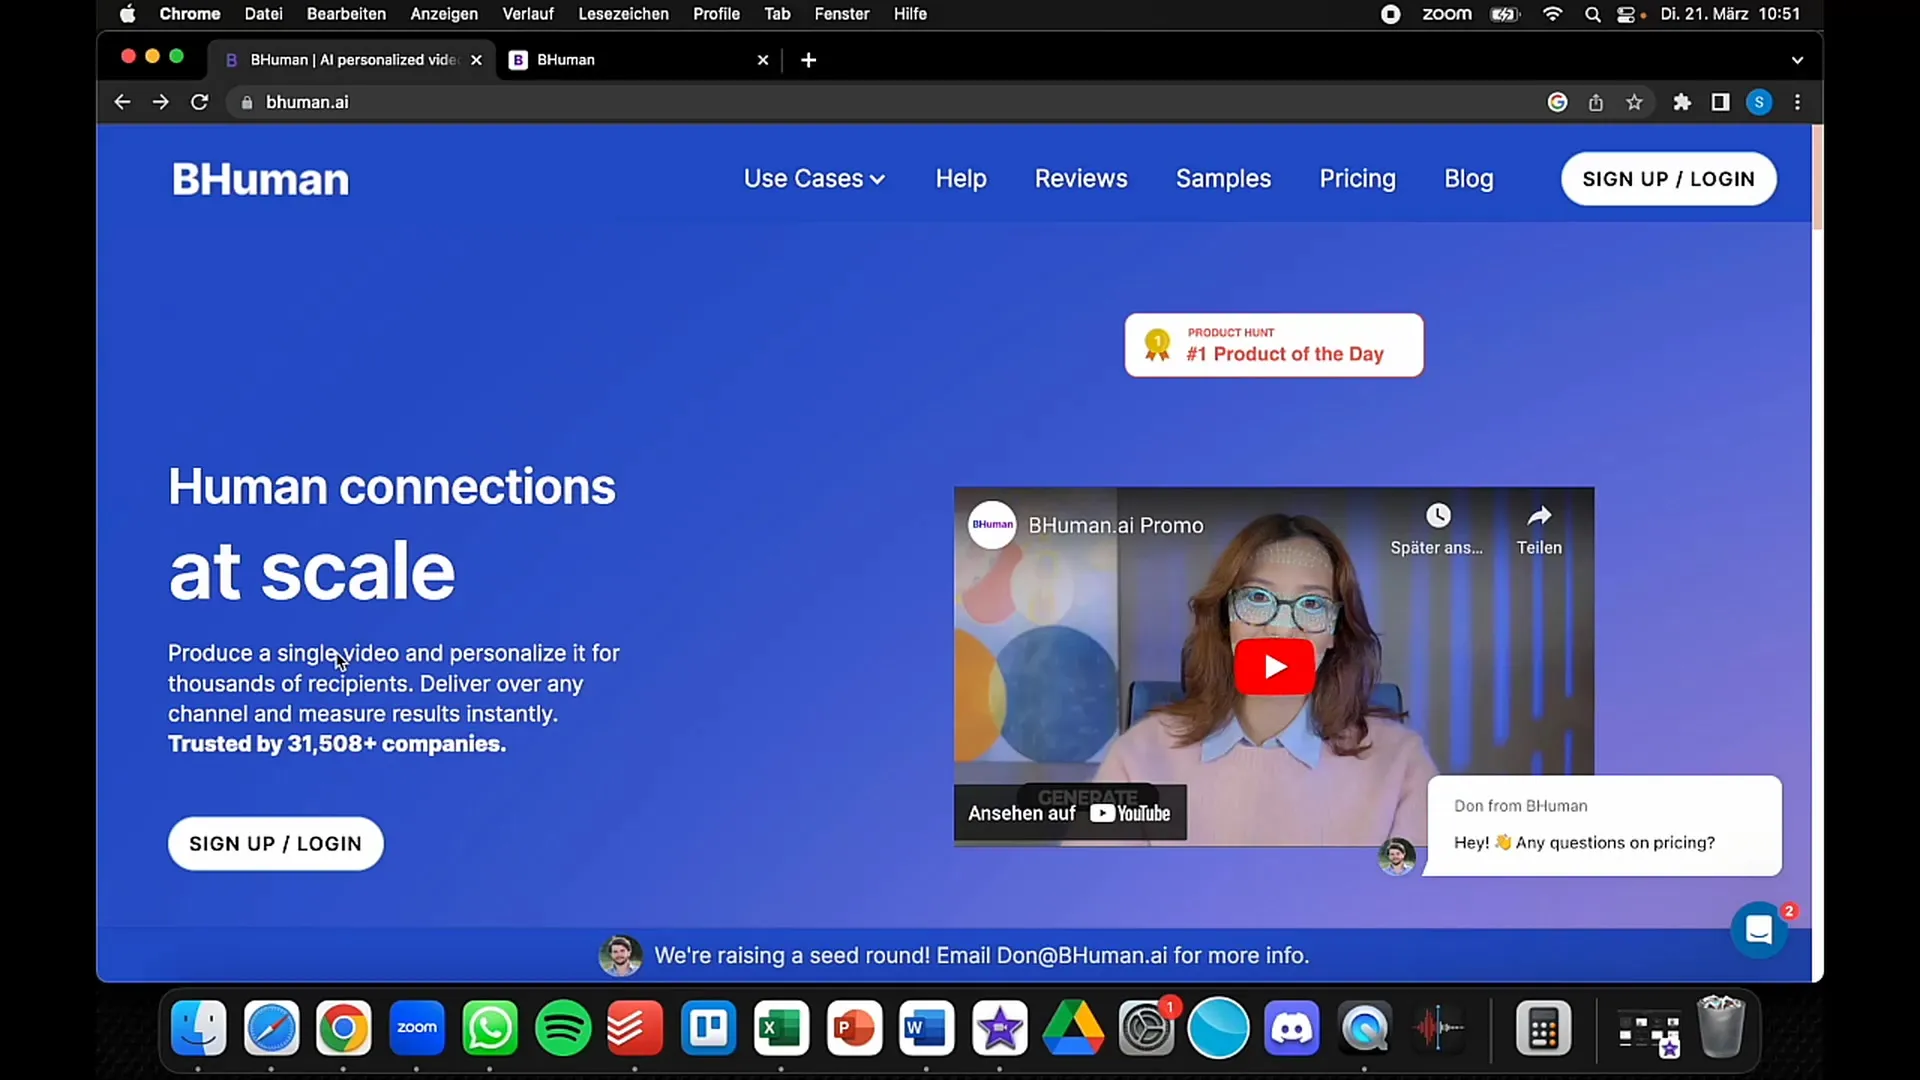Open PowerPoint from the dock
Viewport: 1920px width, 1080px height.
tap(856, 1029)
